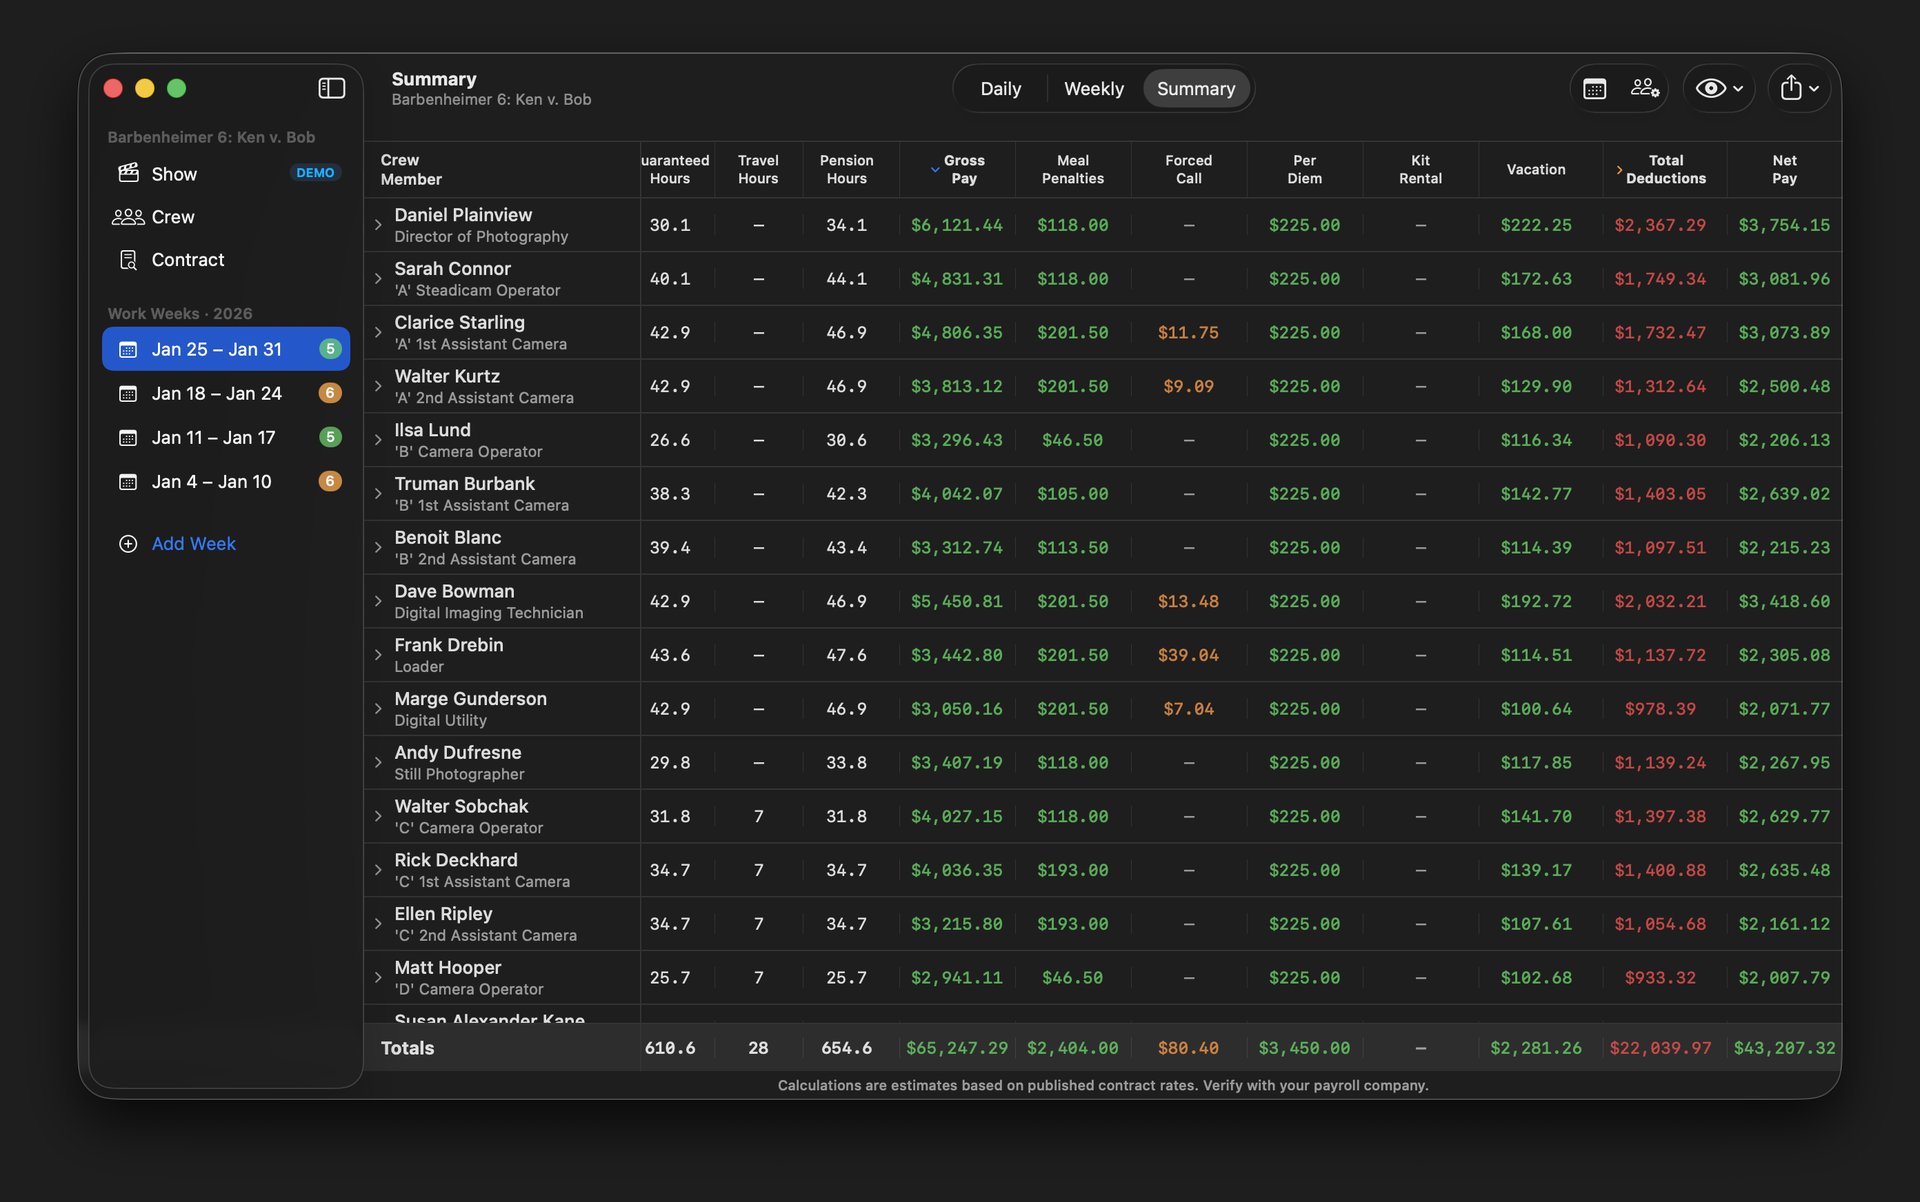Click calendar icon for Jan 4 – Jan 10
This screenshot has width=1920, height=1202.
click(x=128, y=481)
